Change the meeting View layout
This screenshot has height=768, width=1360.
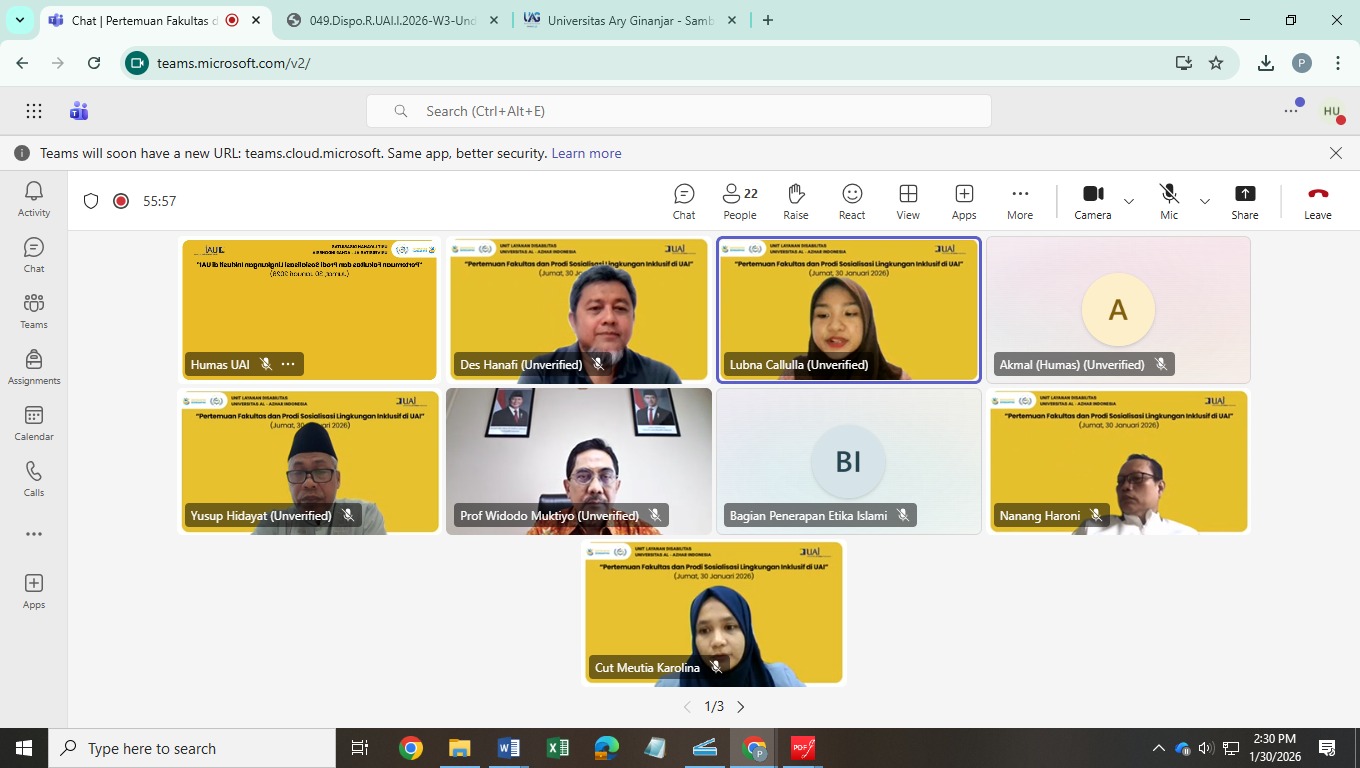click(x=908, y=201)
